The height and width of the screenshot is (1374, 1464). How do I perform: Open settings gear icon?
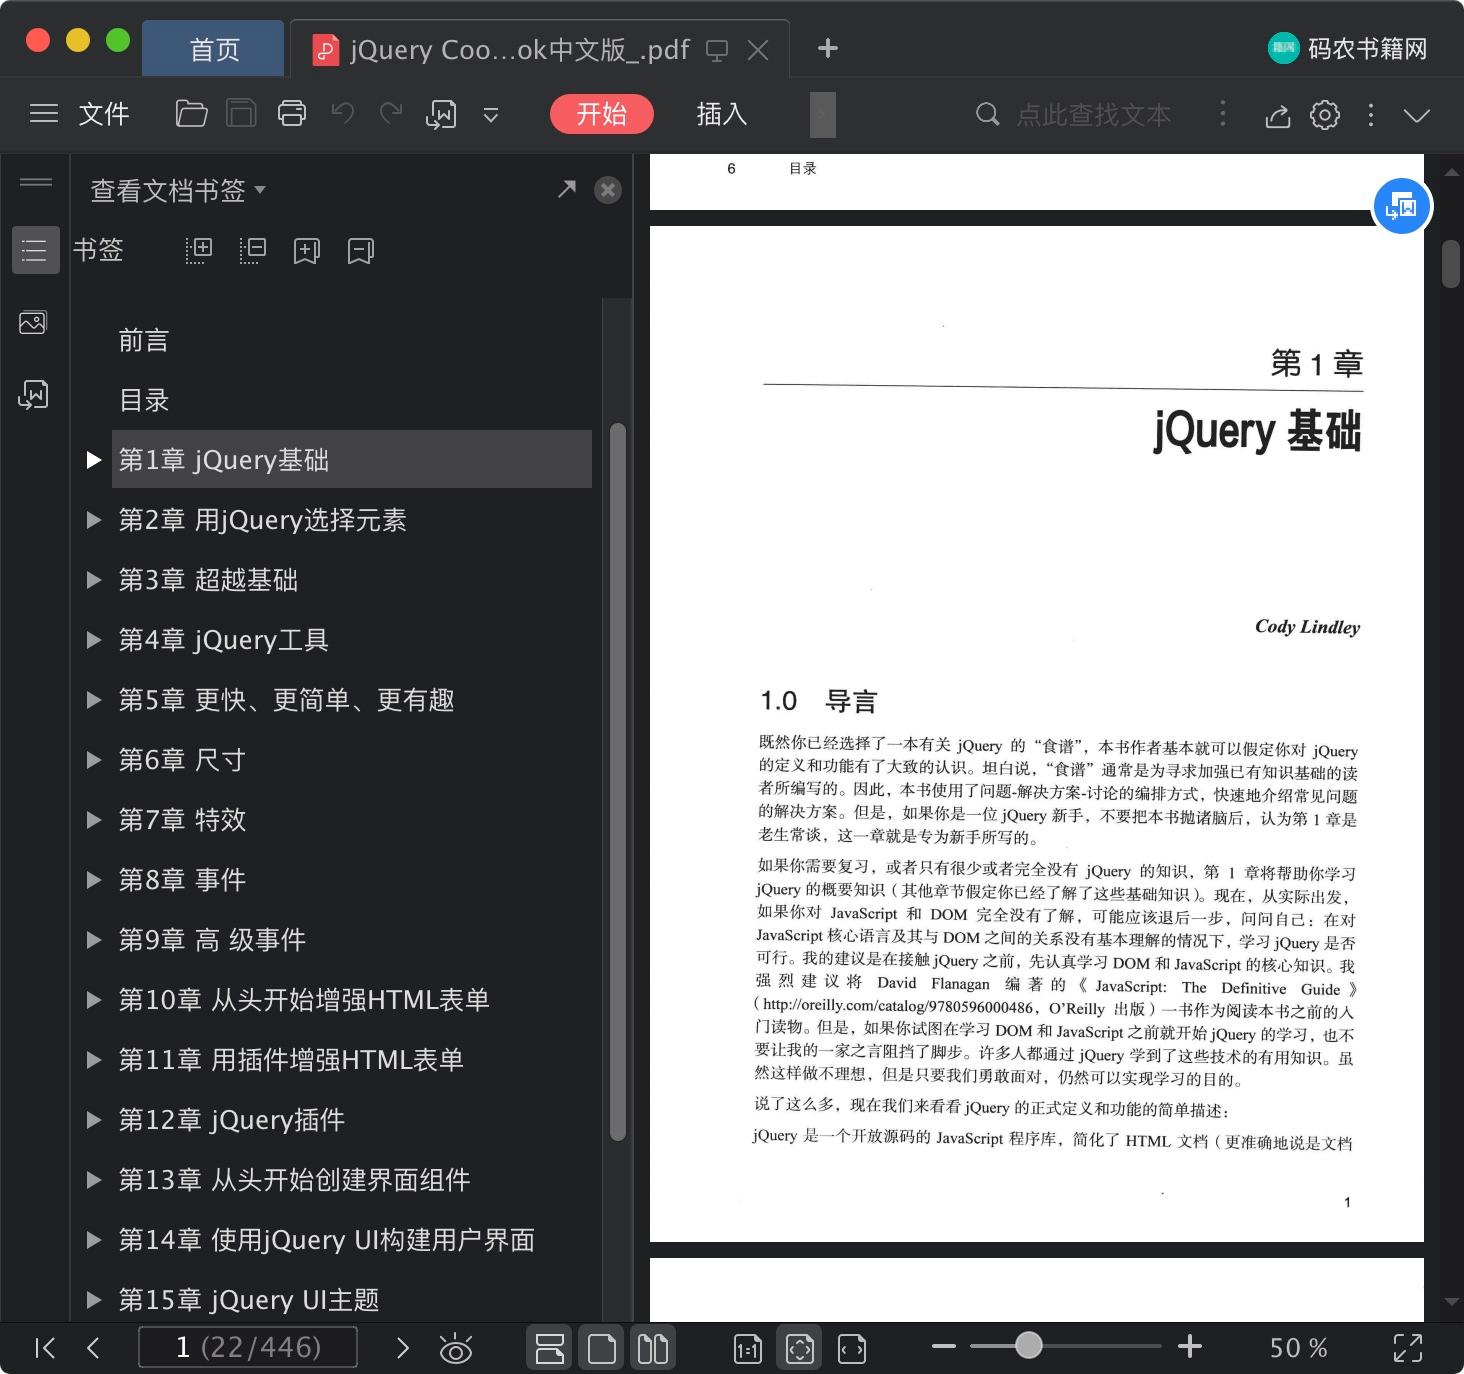pyautogui.click(x=1325, y=115)
